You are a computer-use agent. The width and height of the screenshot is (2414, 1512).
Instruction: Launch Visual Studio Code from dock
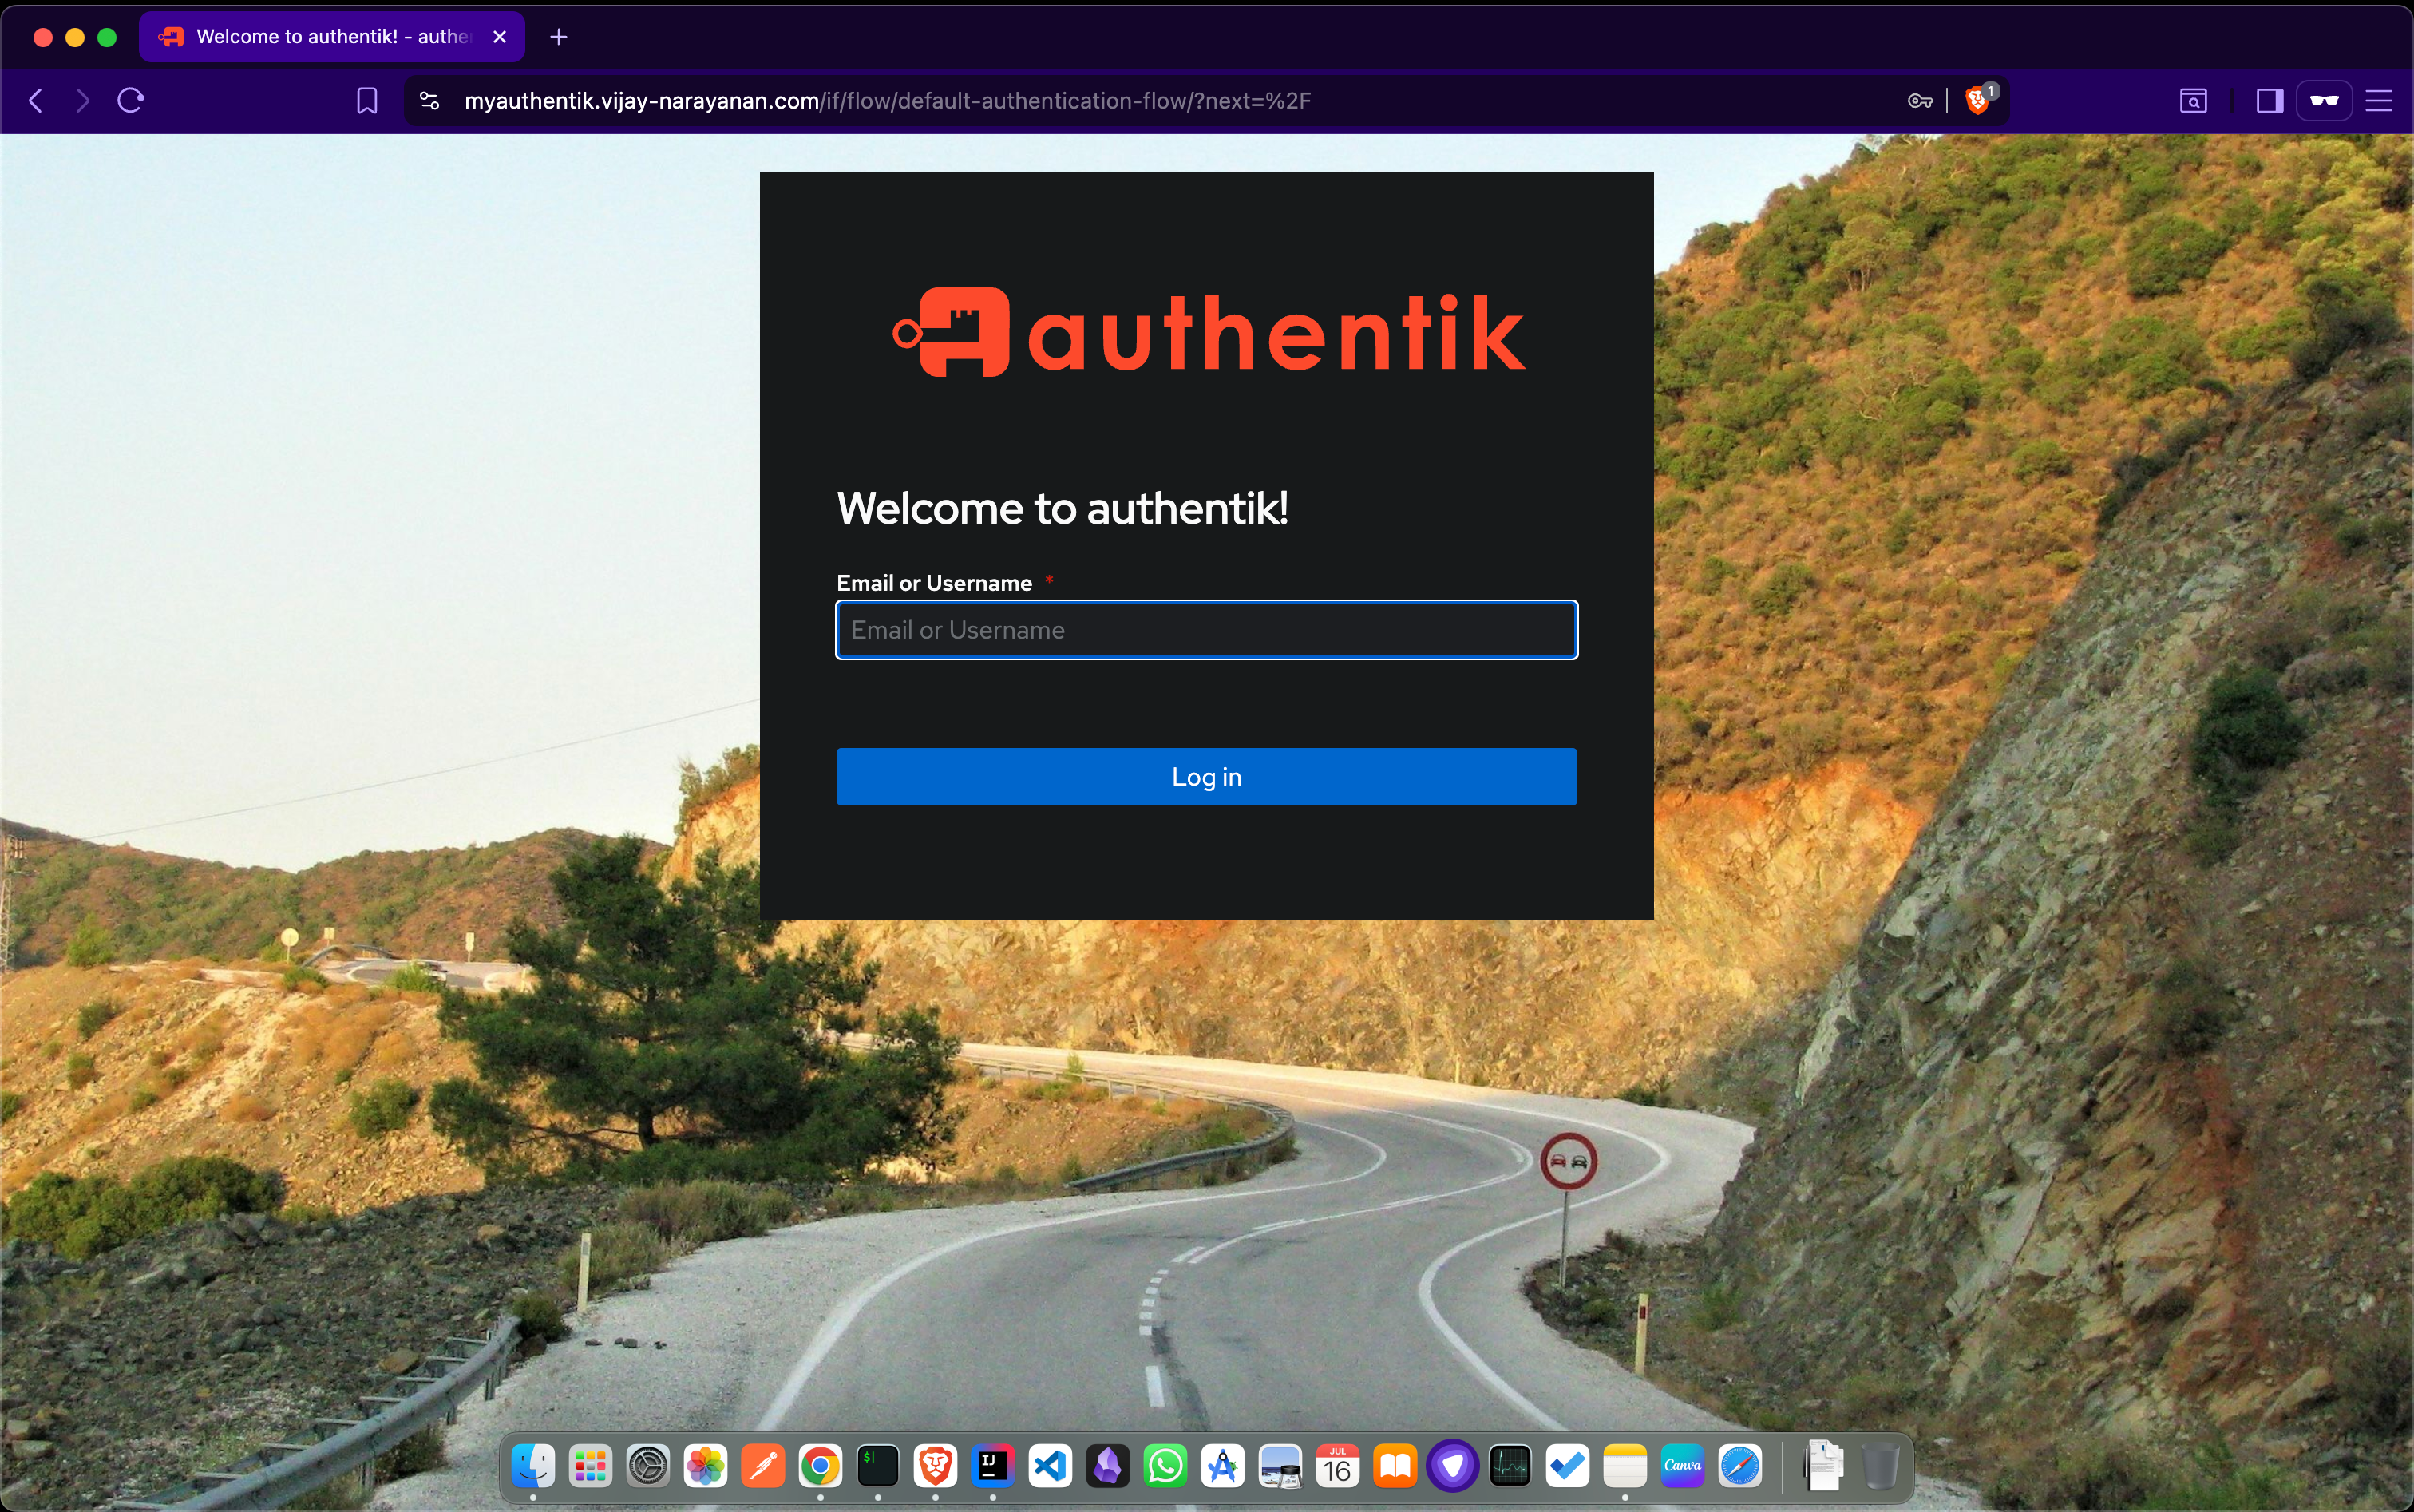[1050, 1466]
